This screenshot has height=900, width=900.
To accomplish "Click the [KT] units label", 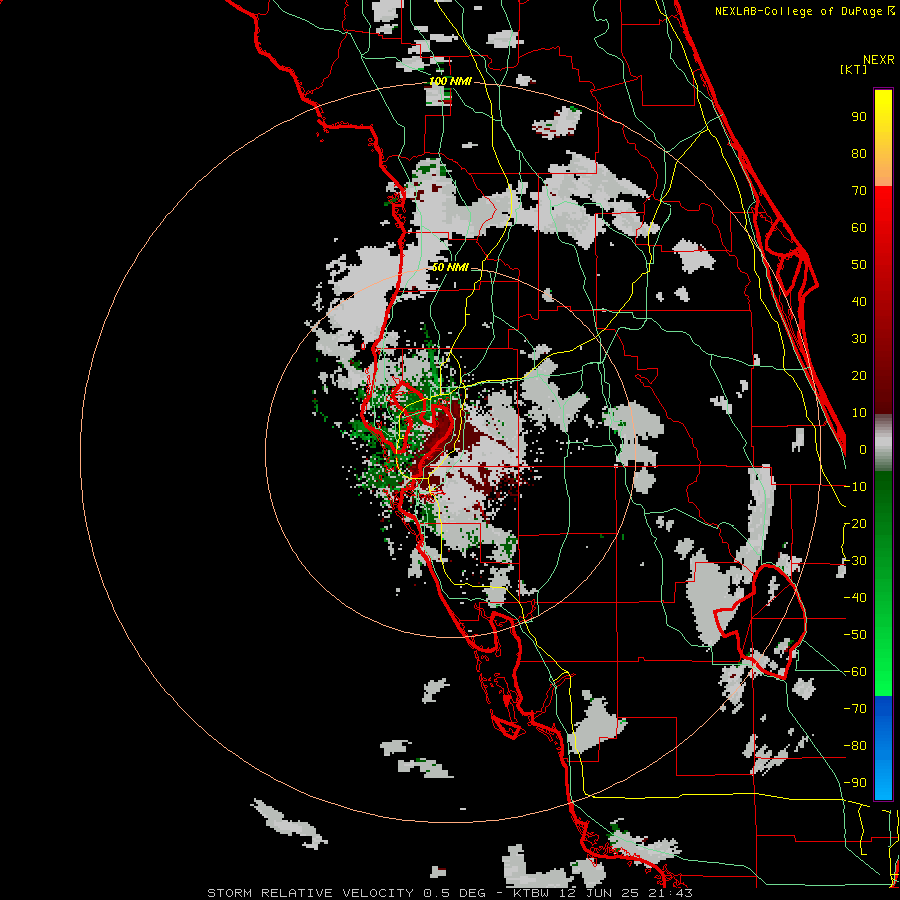I will [x=854, y=69].
